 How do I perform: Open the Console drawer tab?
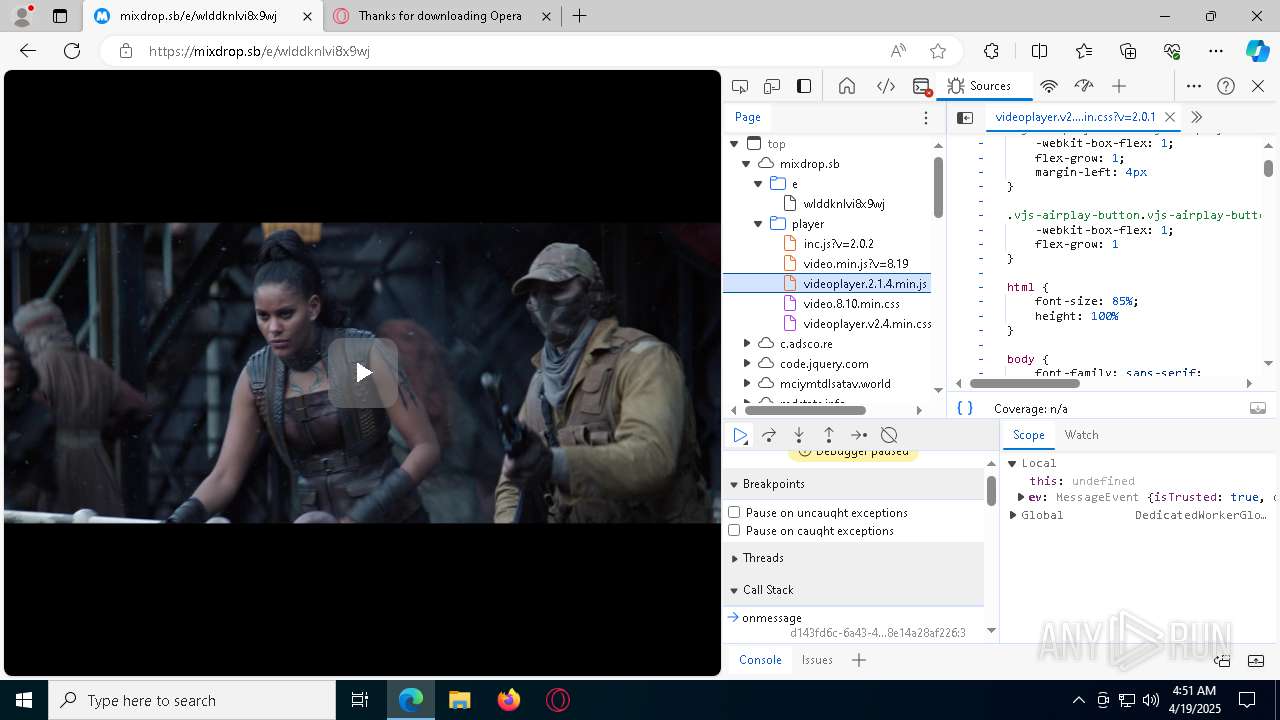(760, 660)
